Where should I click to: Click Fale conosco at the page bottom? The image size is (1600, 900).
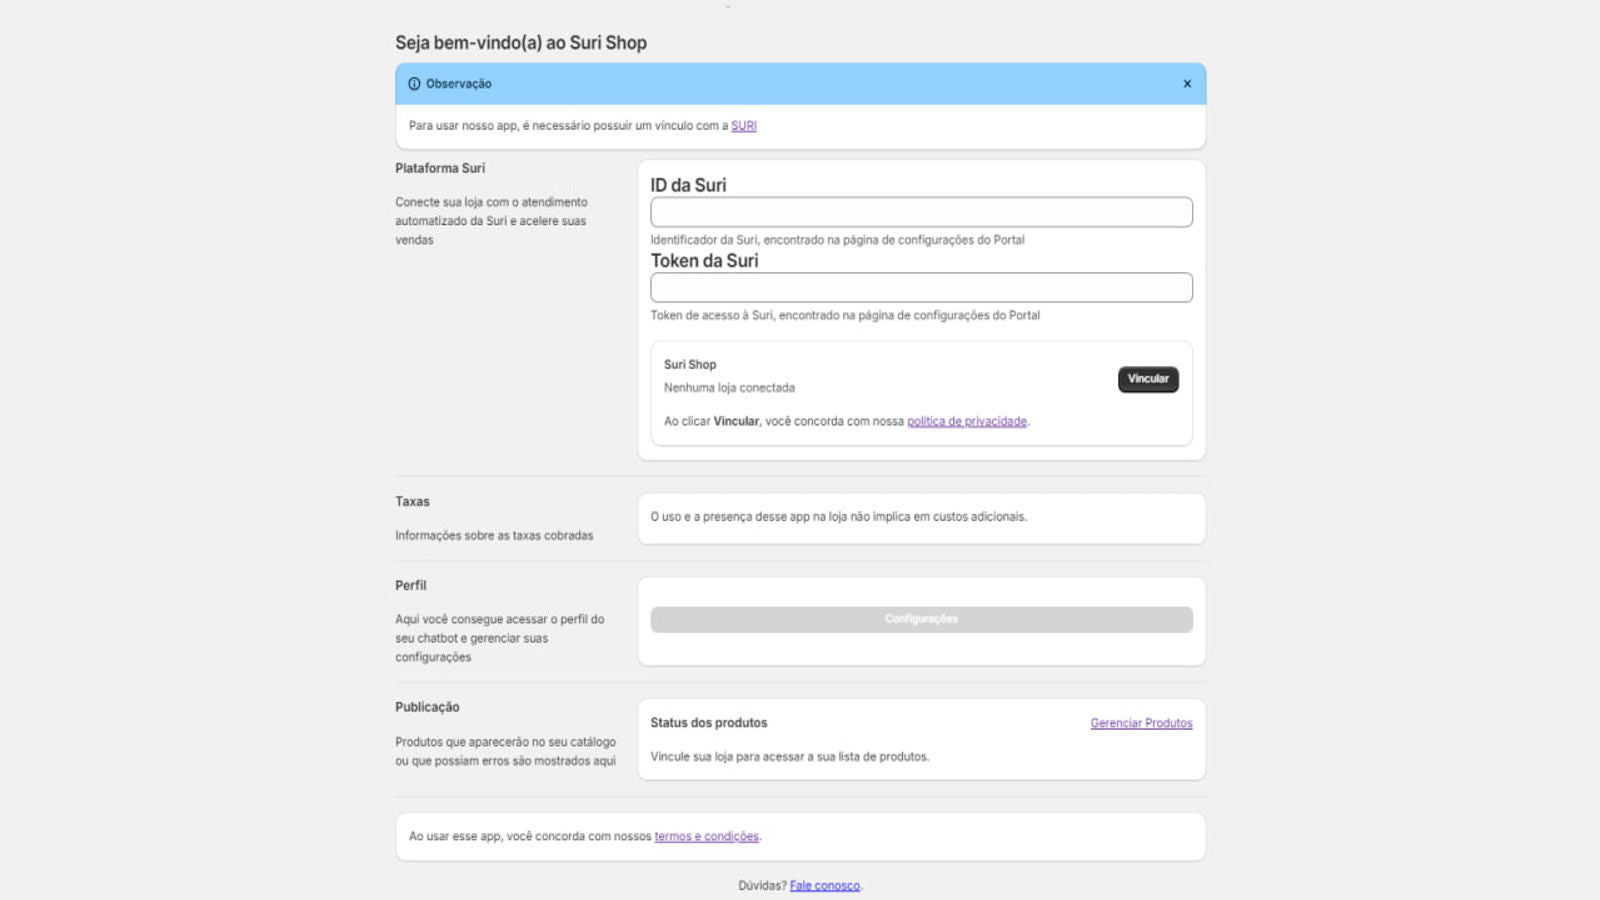pos(825,885)
